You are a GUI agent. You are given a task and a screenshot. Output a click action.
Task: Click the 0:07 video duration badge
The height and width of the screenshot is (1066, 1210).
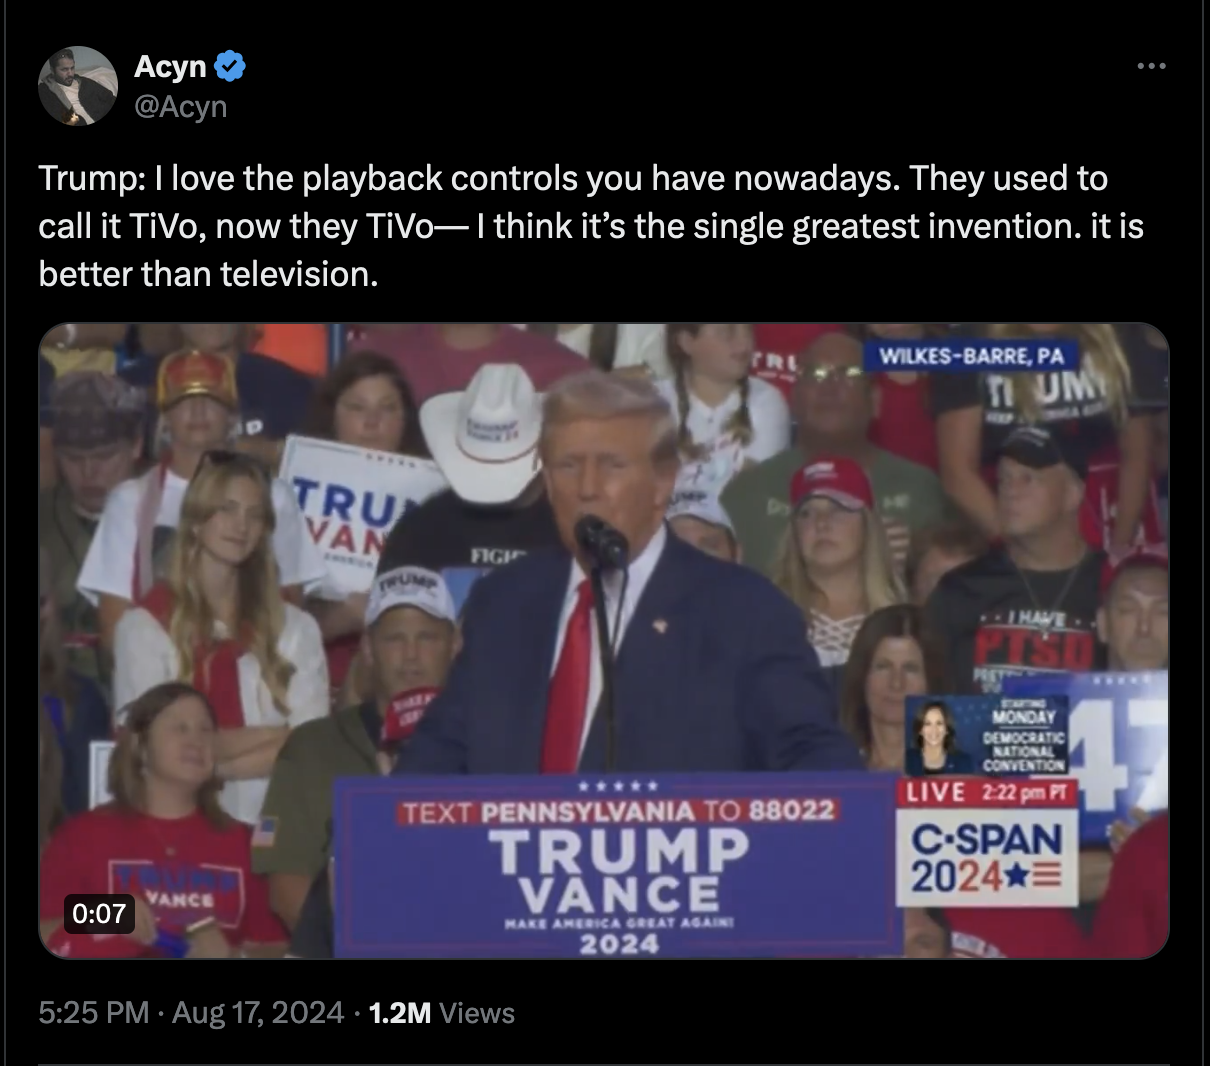pos(99,912)
